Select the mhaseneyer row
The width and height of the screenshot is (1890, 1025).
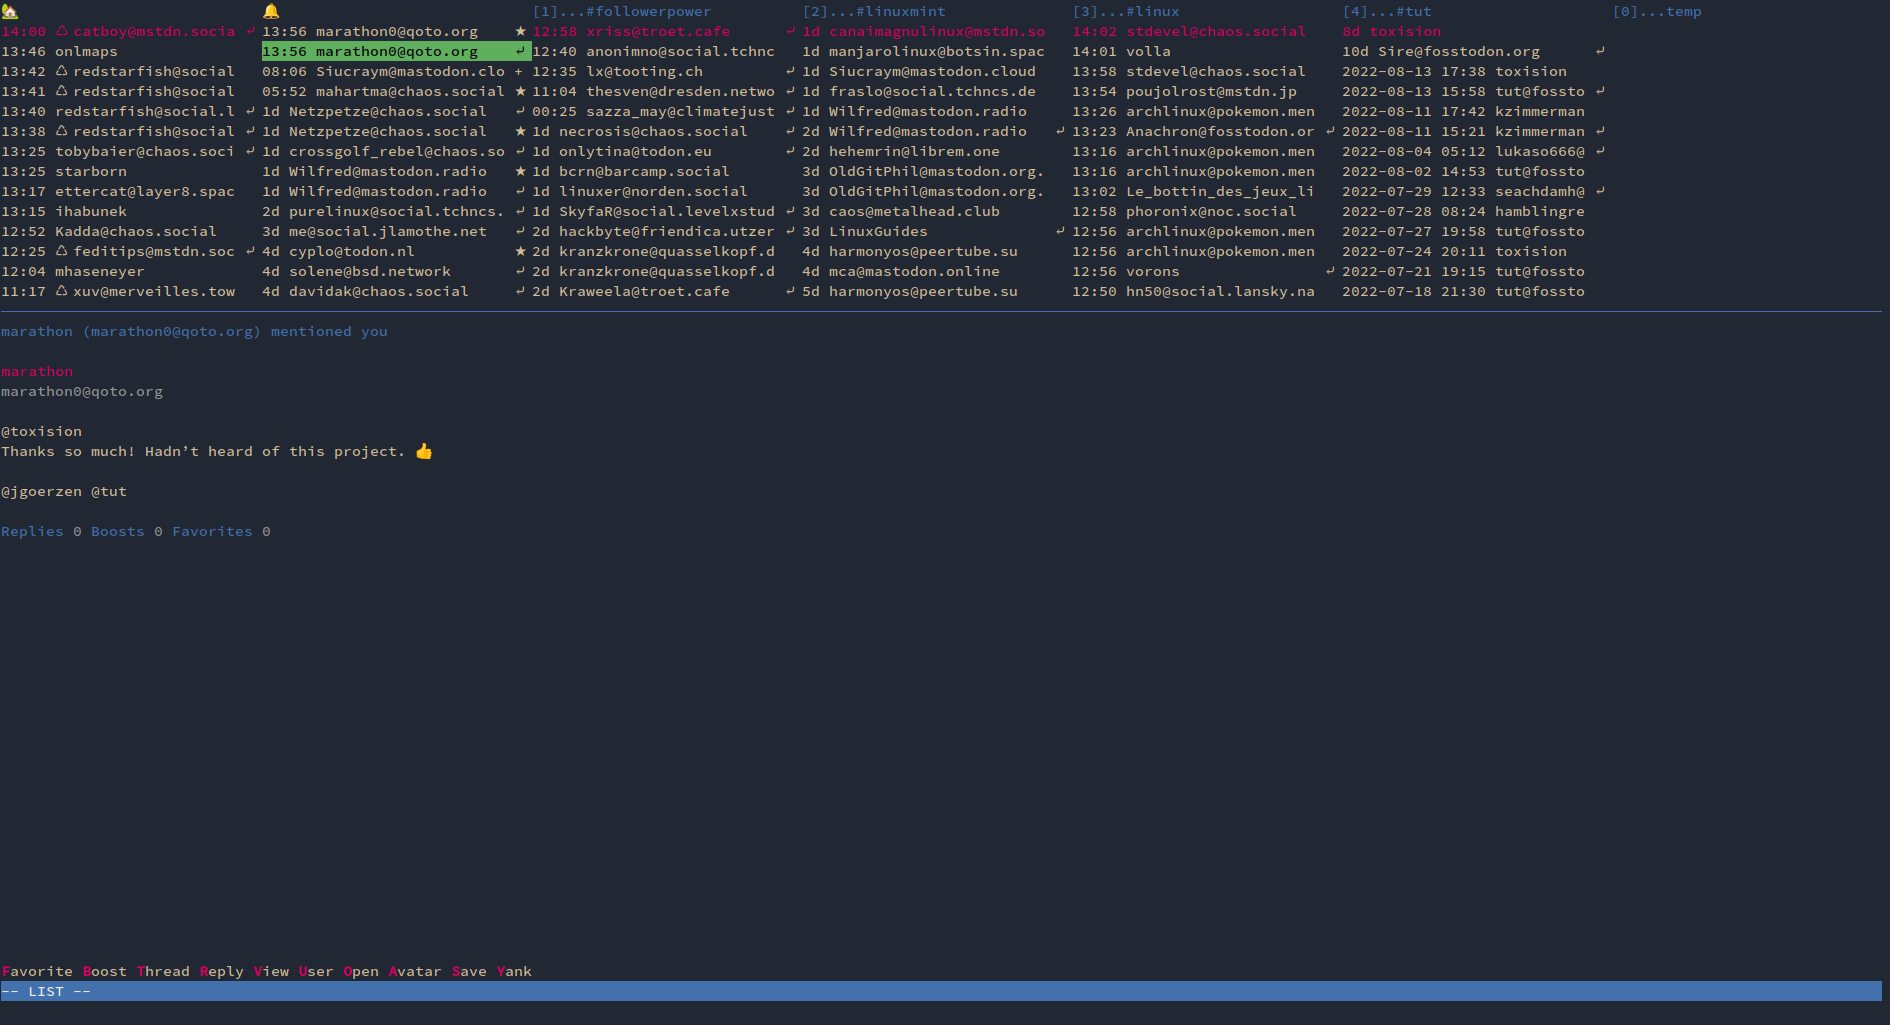pos(130,271)
